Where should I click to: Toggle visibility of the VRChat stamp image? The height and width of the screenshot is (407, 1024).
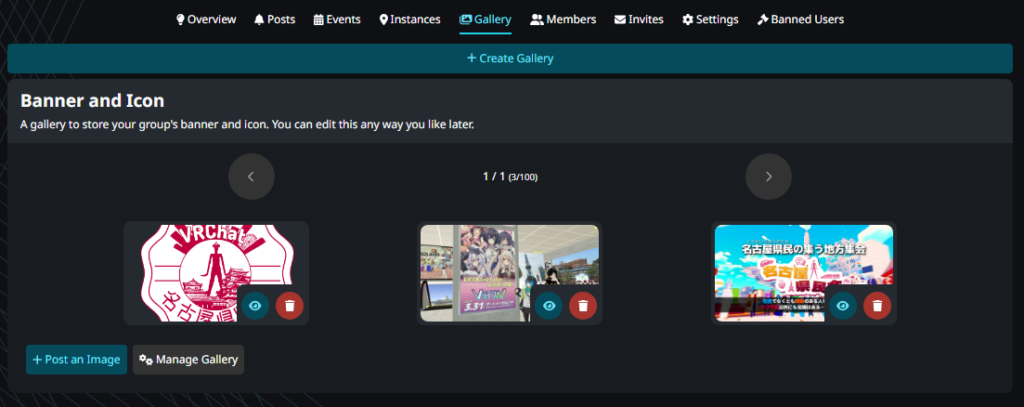(x=255, y=305)
